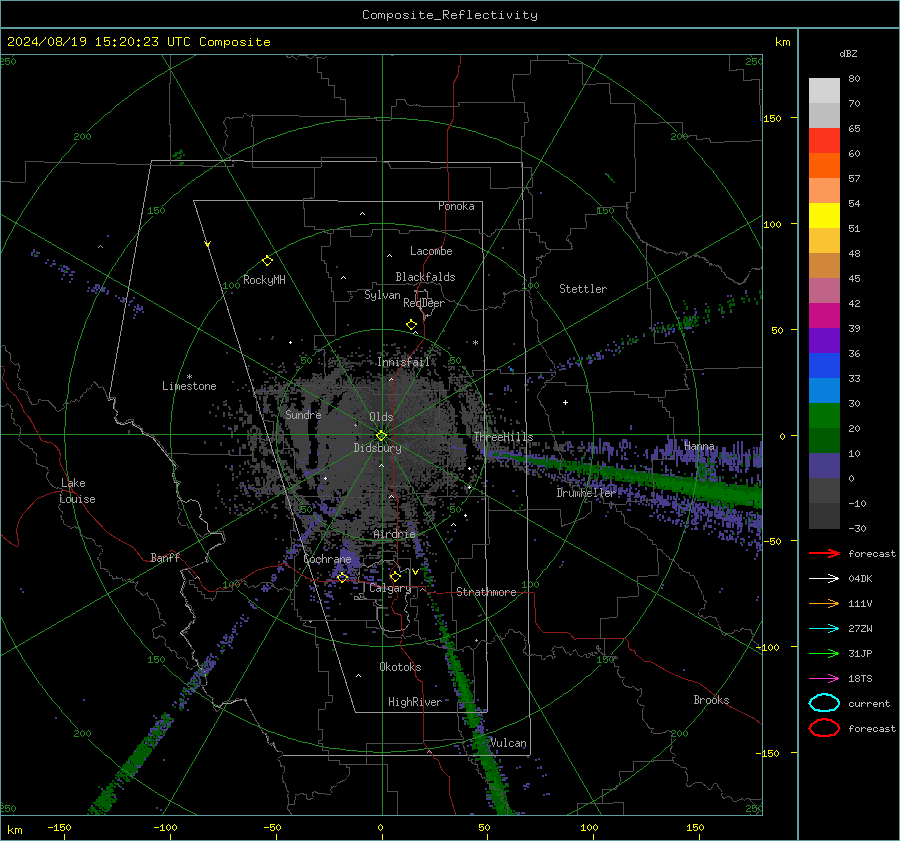900x841 pixels.
Task: Click the Airdrie city label
Action: point(394,534)
